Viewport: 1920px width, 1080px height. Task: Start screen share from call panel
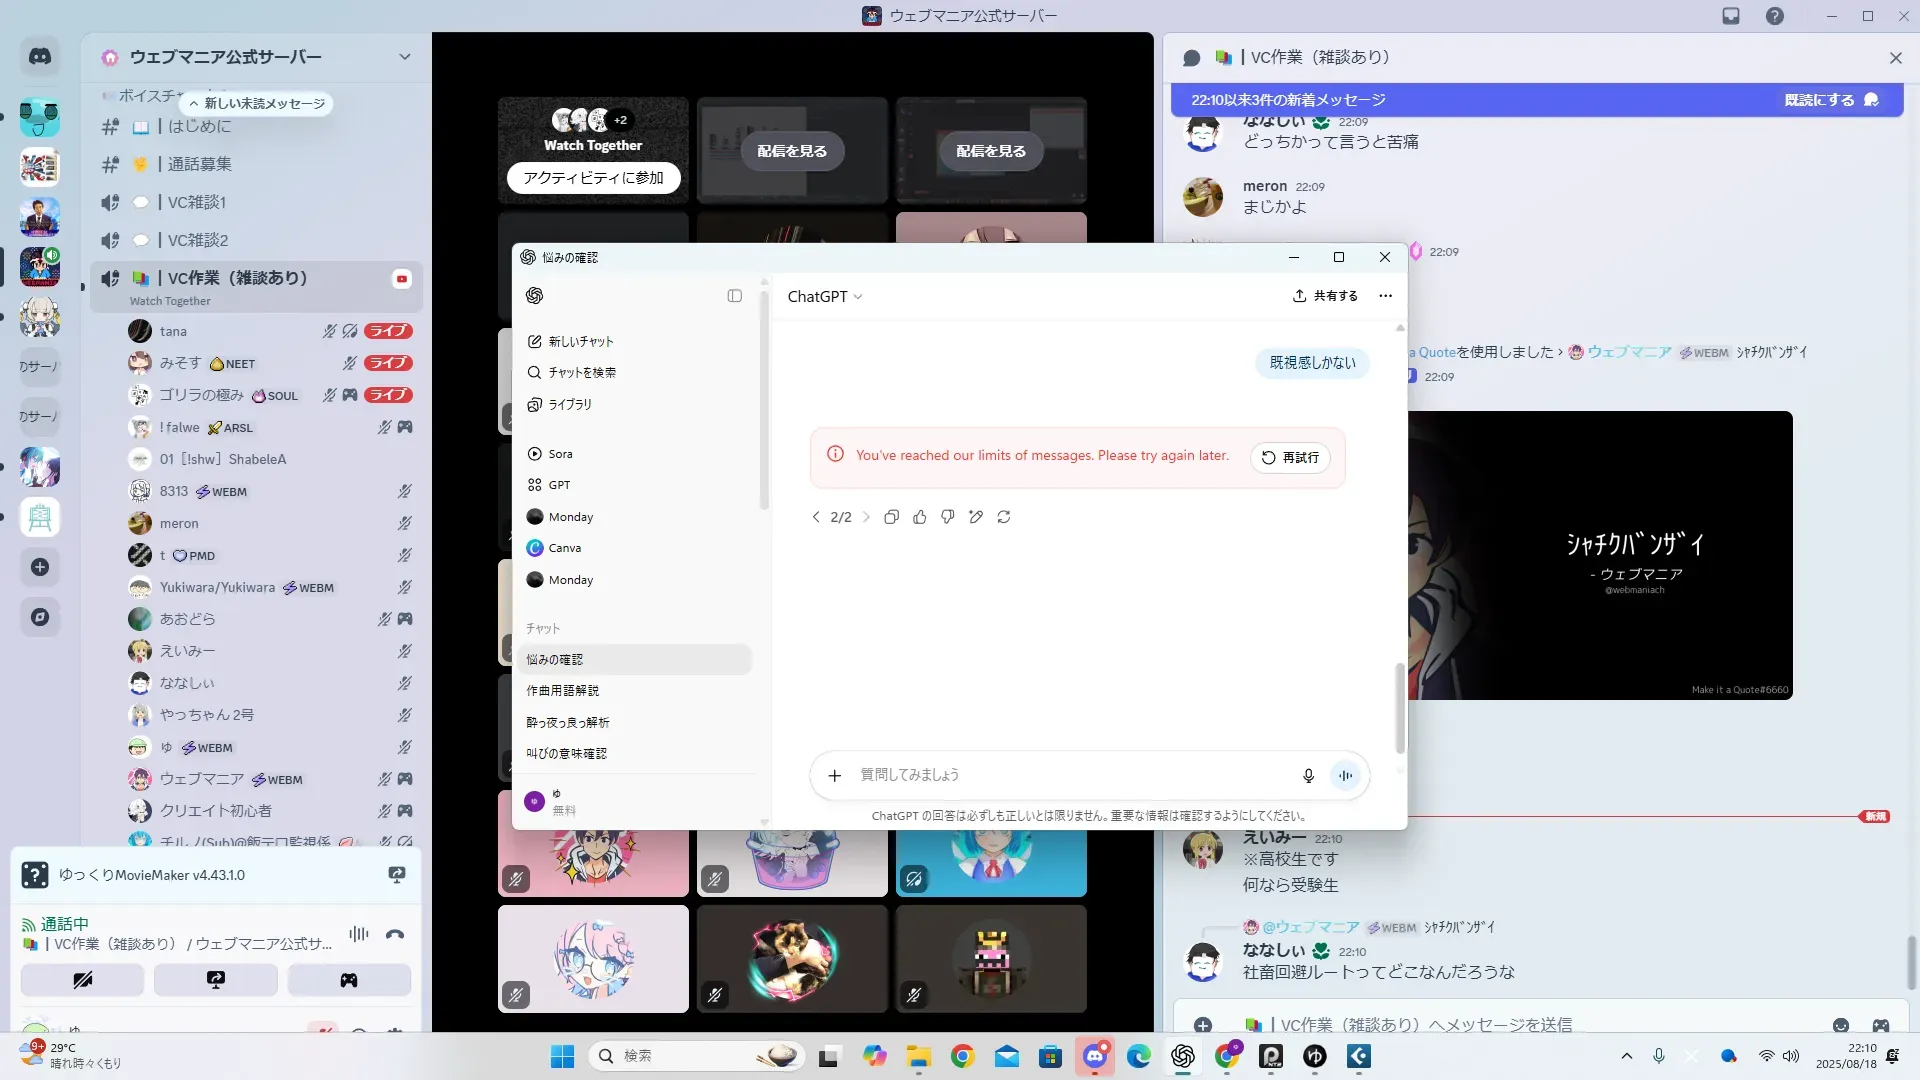point(216,980)
